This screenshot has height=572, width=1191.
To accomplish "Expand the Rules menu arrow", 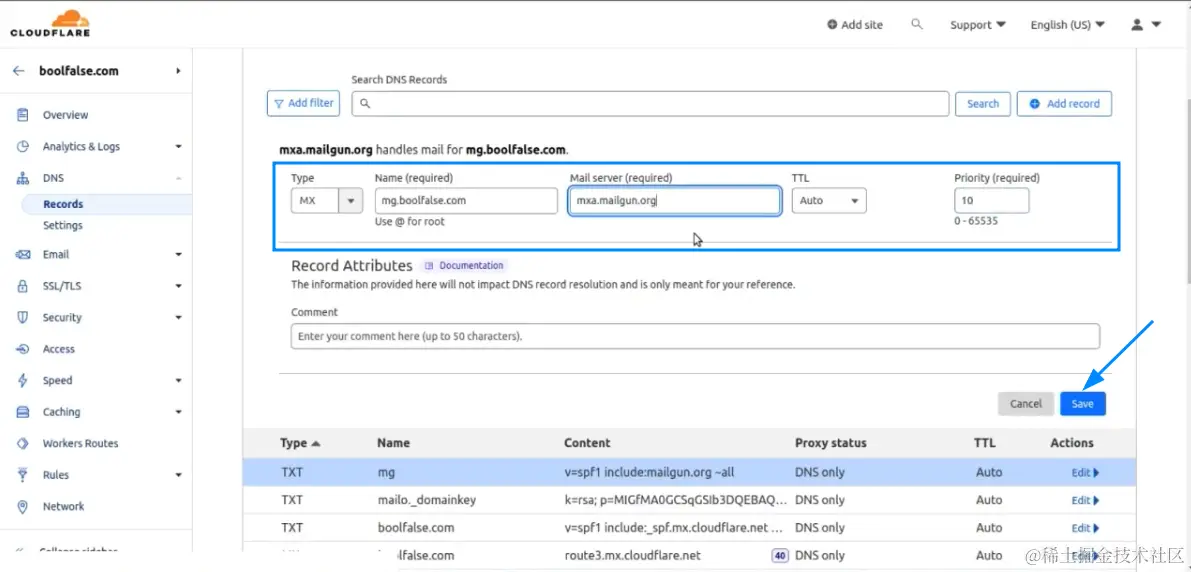I will click(178, 475).
